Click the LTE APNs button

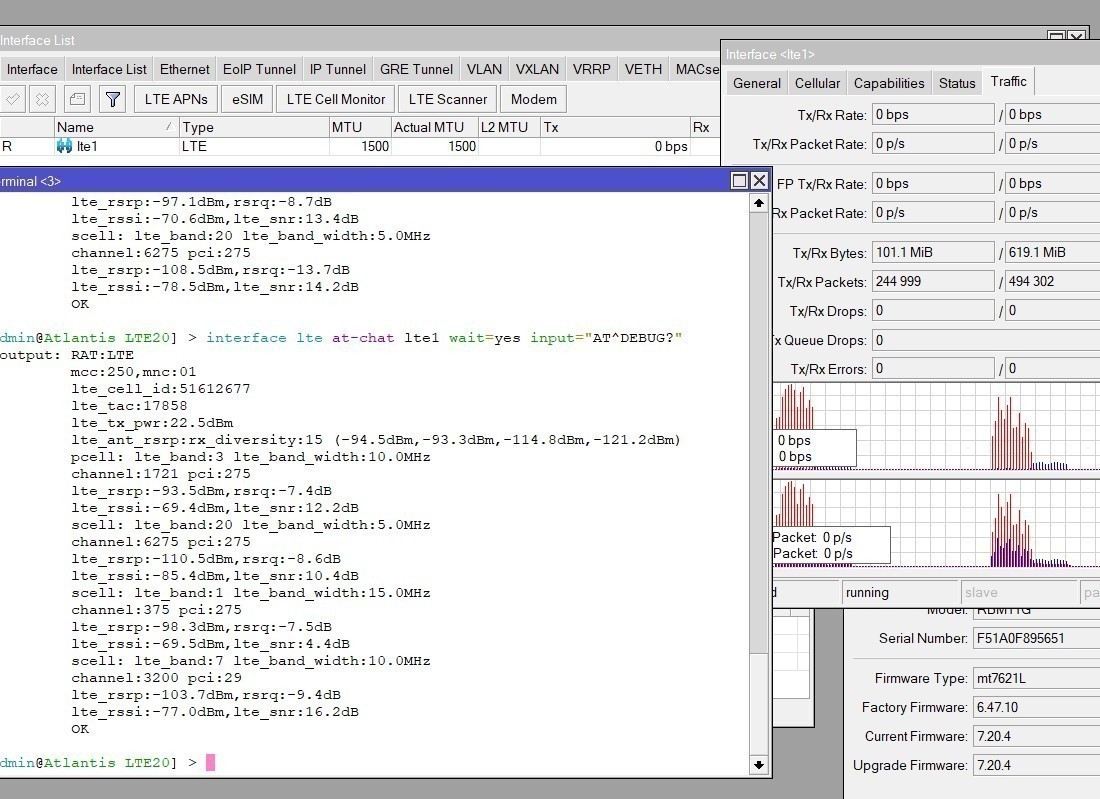coord(176,99)
